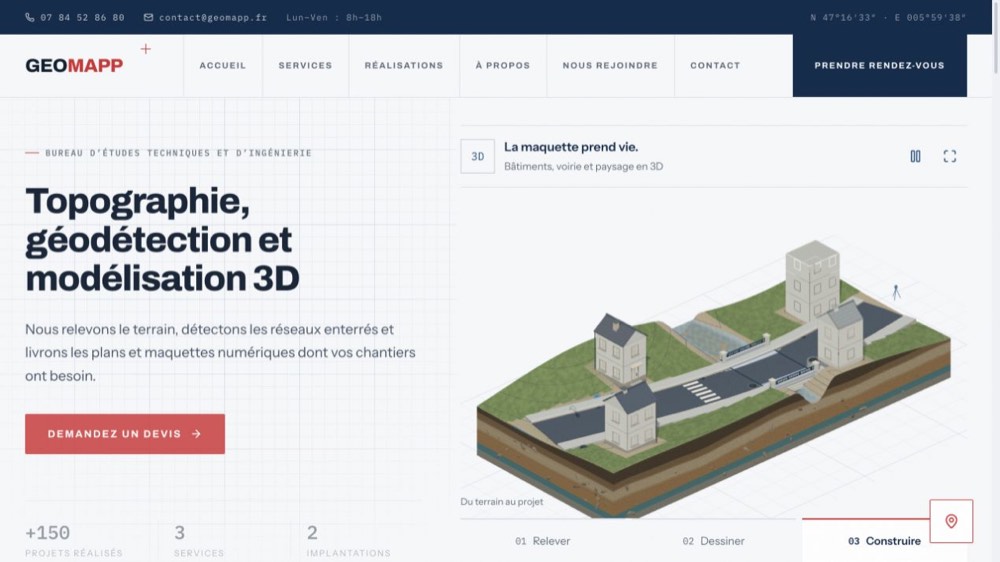Click 'La maquette prend vie.' title
The height and width of the screenshot is (562, 1000).
coord(571,147)
